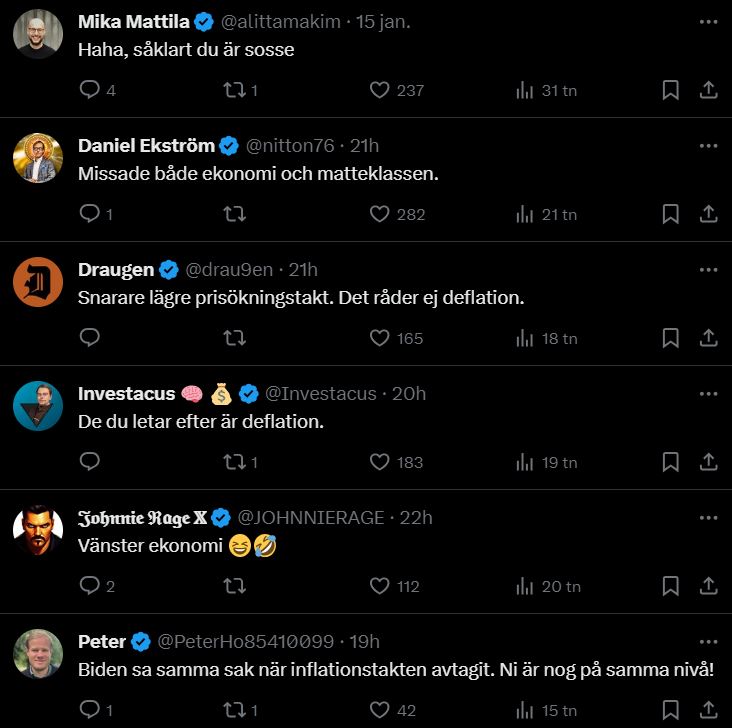
Task: Open more options for Johnnie Rage X tweet
Action: point(708,517)
